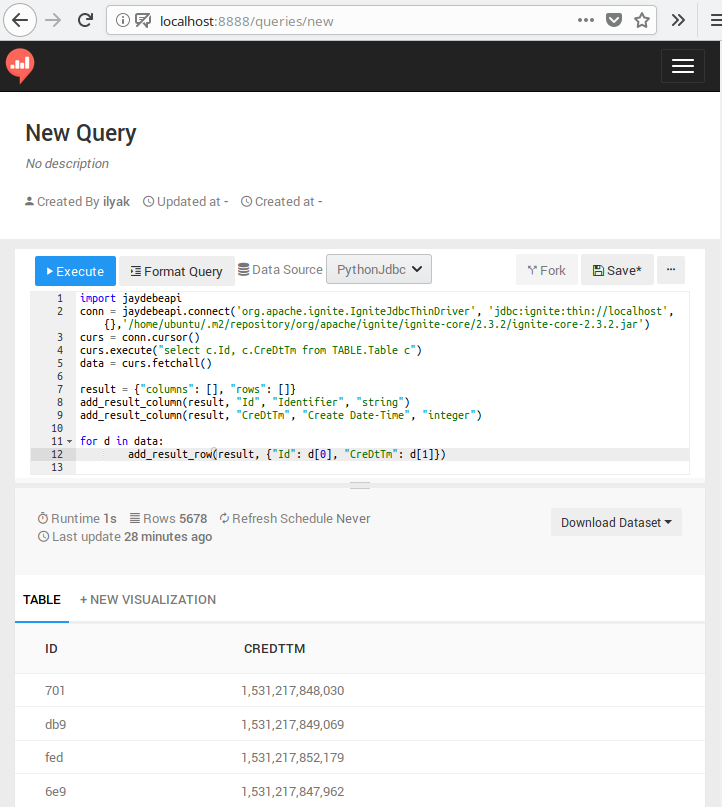The image size is (722, 807).
Task: Open the Download Dataset dropdown
Action: [x=616, y=522]
